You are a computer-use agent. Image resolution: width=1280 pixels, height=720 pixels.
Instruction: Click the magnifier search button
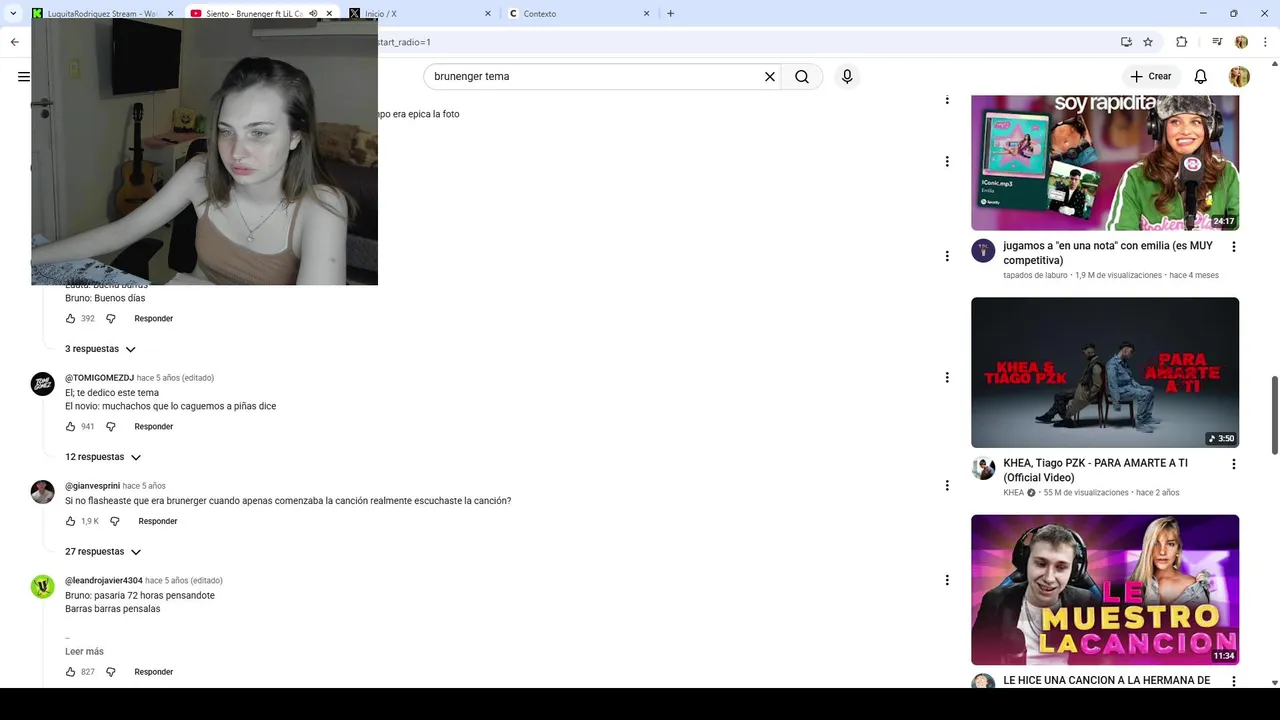pyautogui.click(x=802, y=76)
